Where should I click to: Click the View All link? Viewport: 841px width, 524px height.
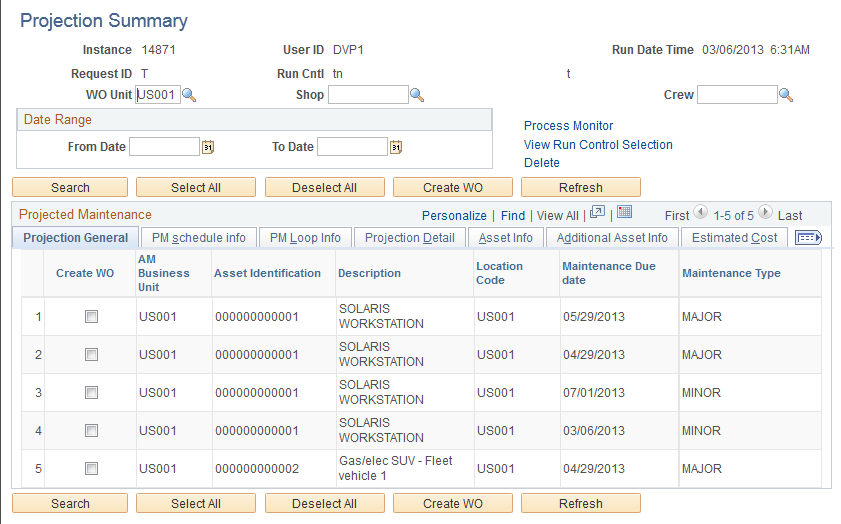[x=557, y=216]
